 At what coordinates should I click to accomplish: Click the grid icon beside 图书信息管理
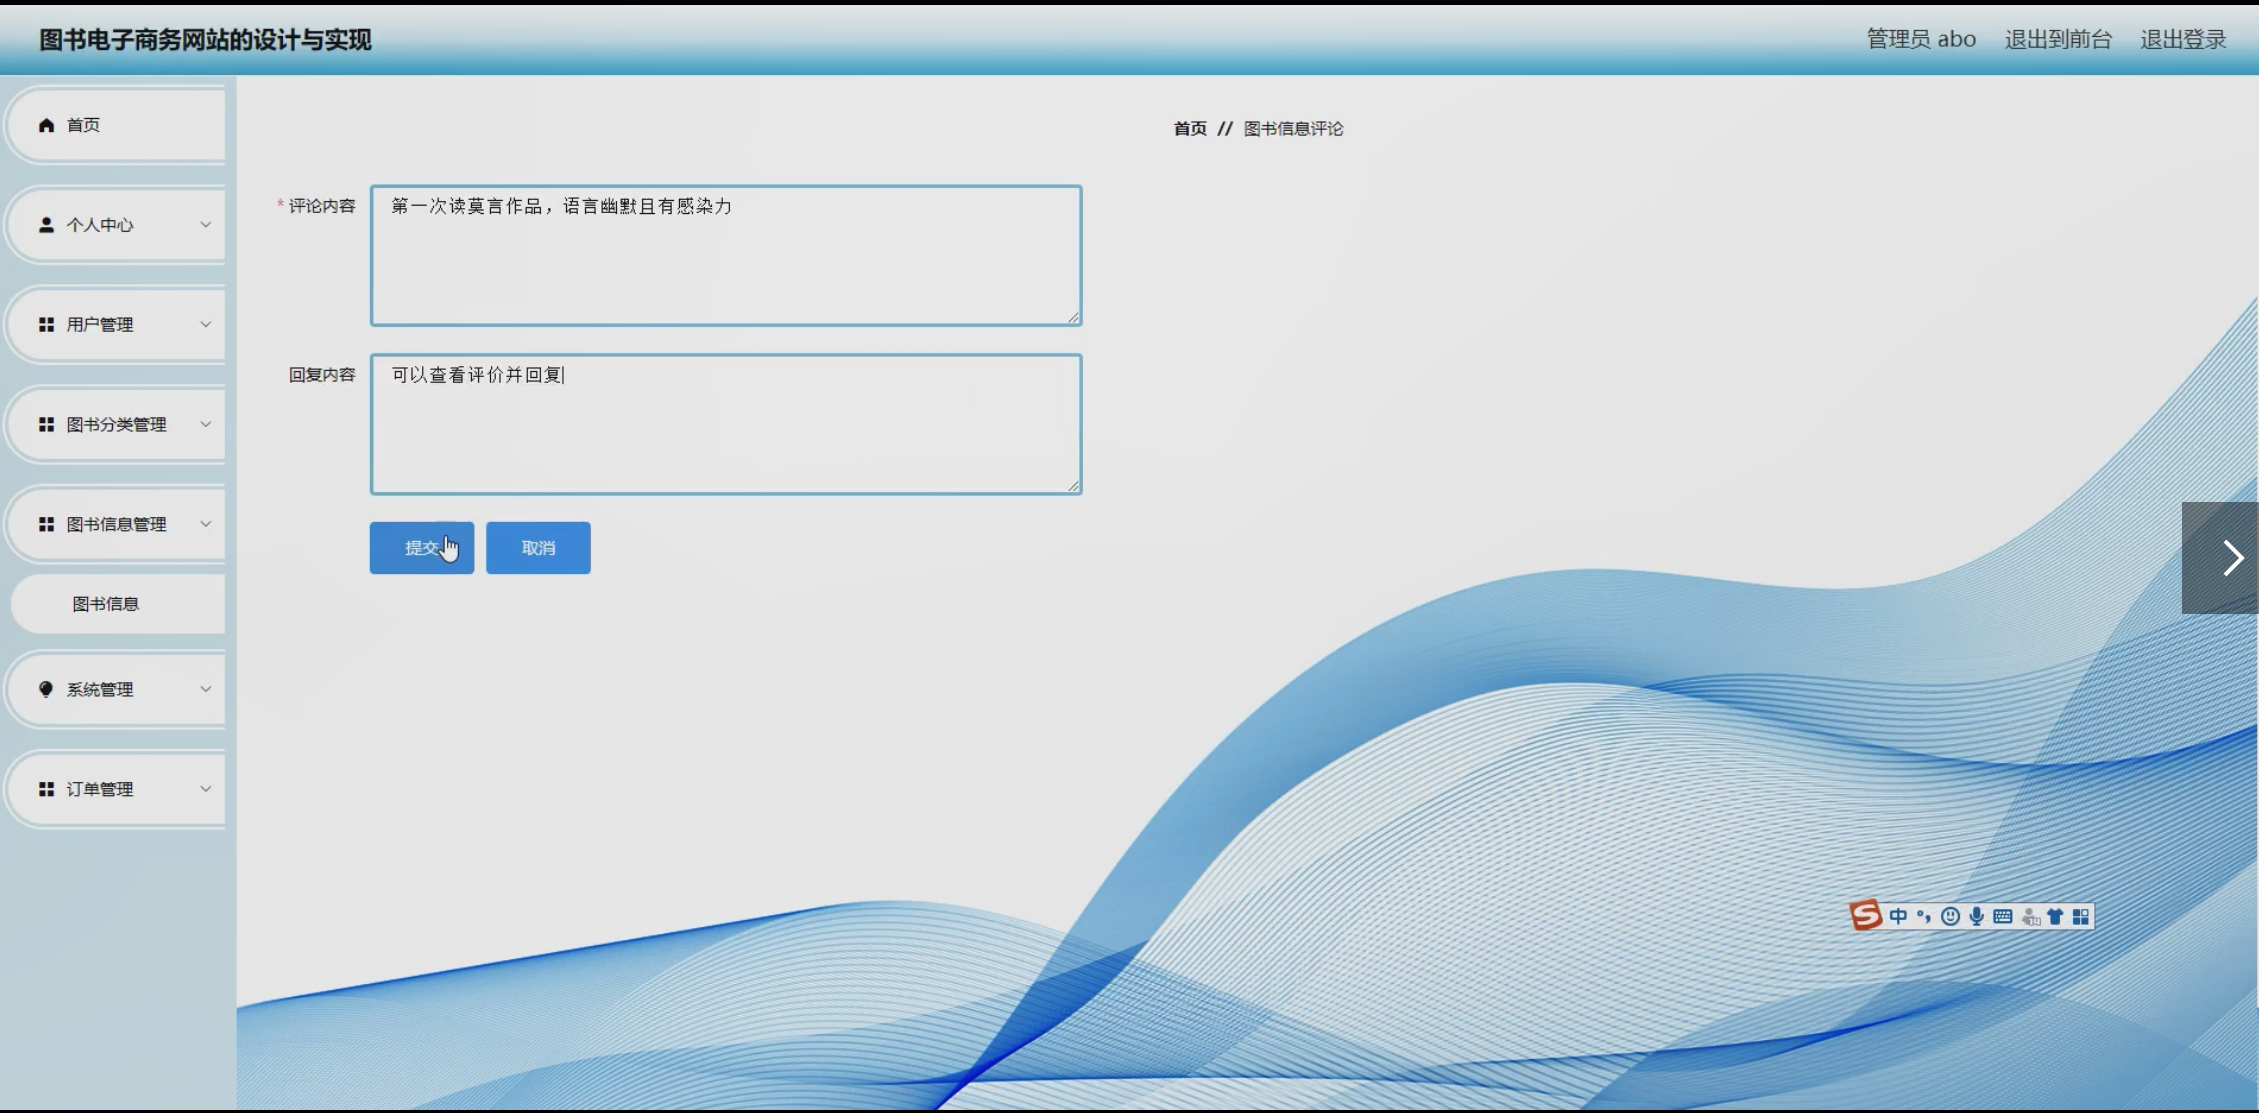coord(46,524)
